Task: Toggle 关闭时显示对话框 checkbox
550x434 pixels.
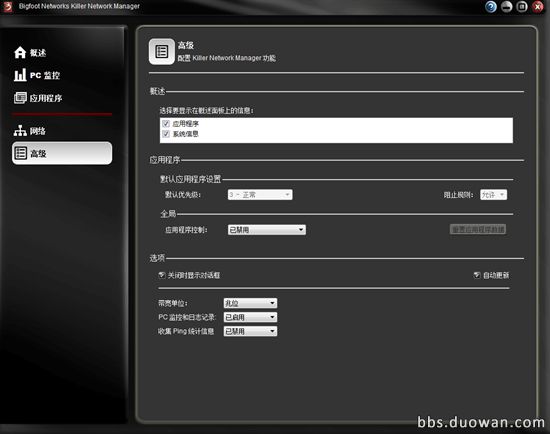Action: tap(162, 275)
